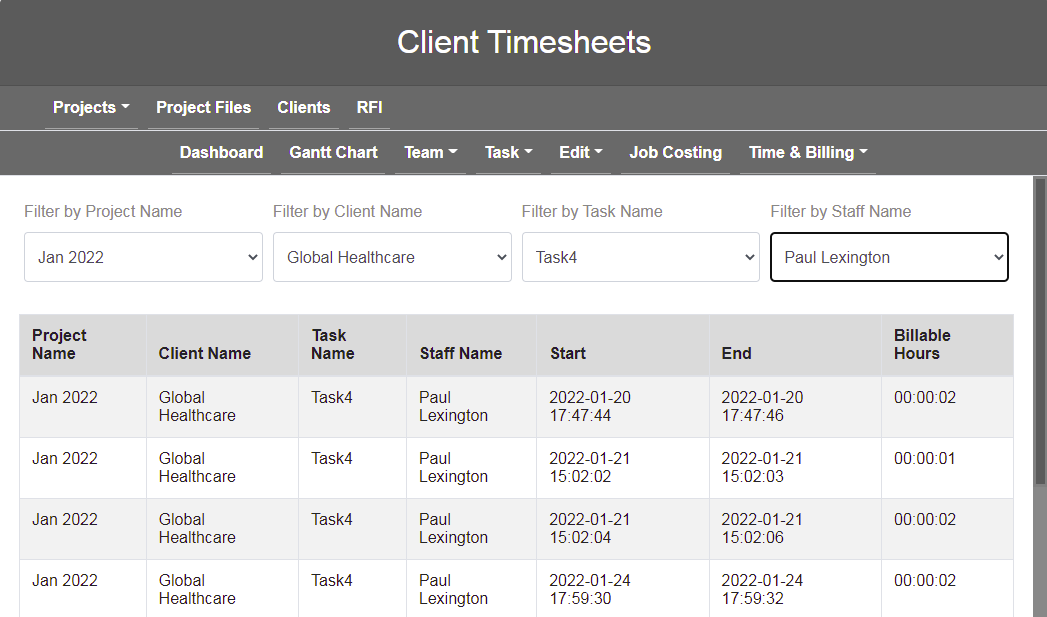
Task: Go to Project Files page
Action: (x=203, y=108)
